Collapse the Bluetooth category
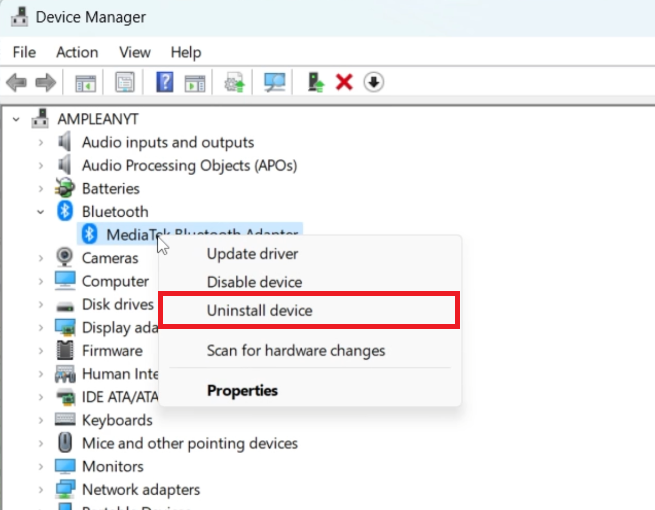The image size is (655, 510). [x=40, y=211]
